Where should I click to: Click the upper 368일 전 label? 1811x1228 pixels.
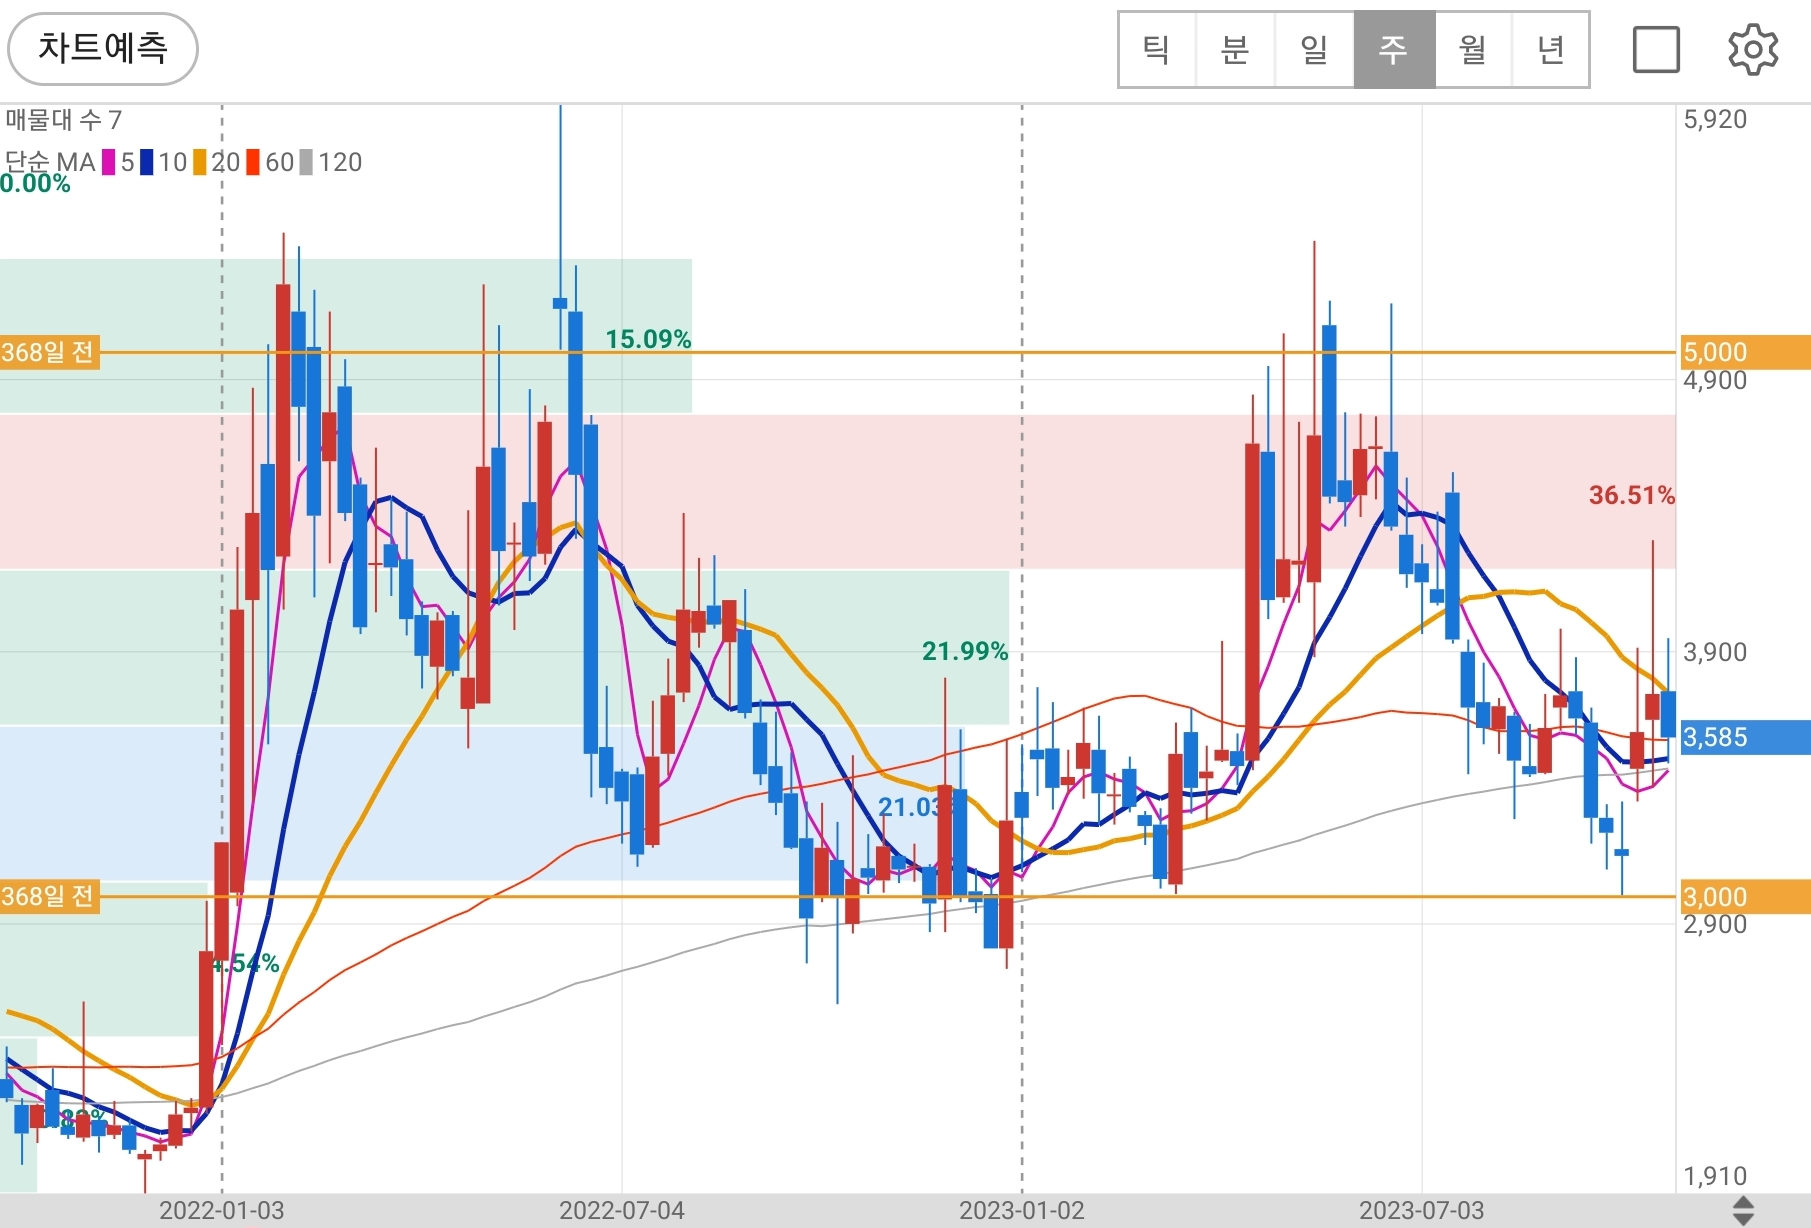tap(49, 352)
